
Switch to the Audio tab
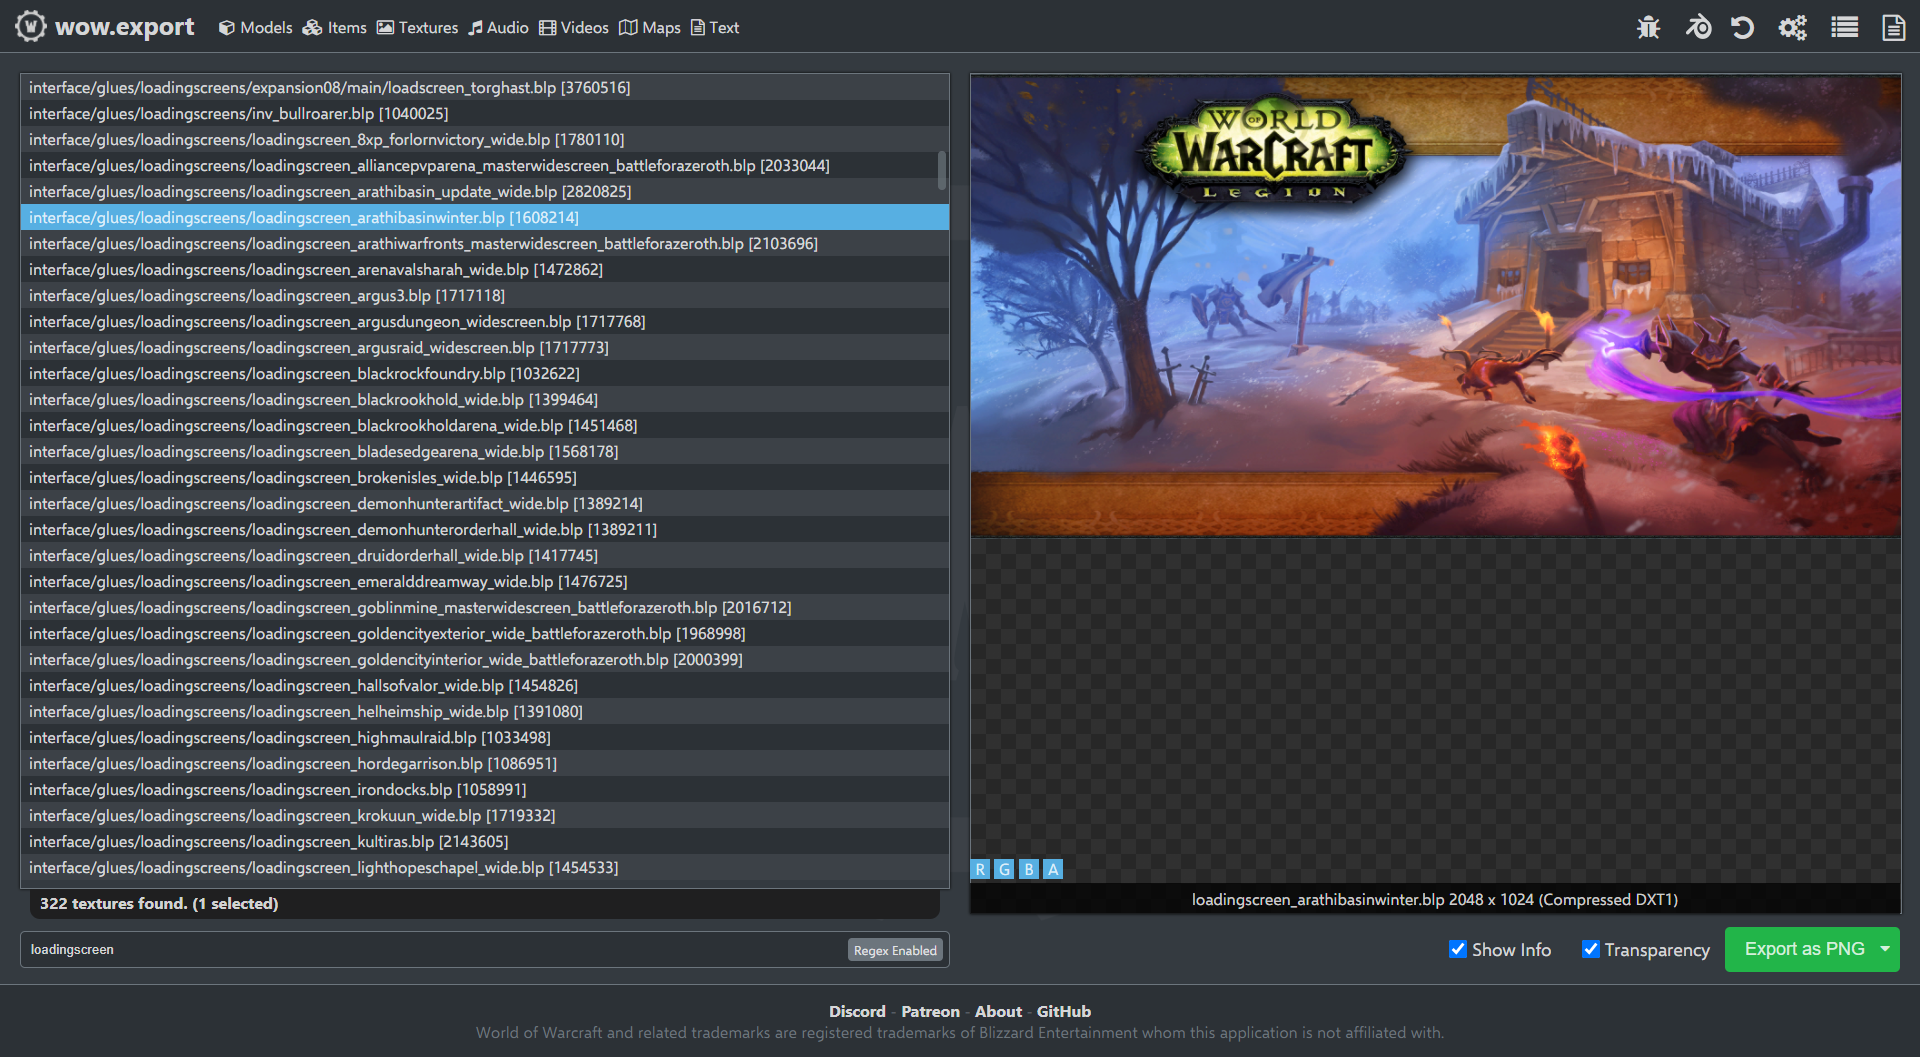[x=498, y=28]
